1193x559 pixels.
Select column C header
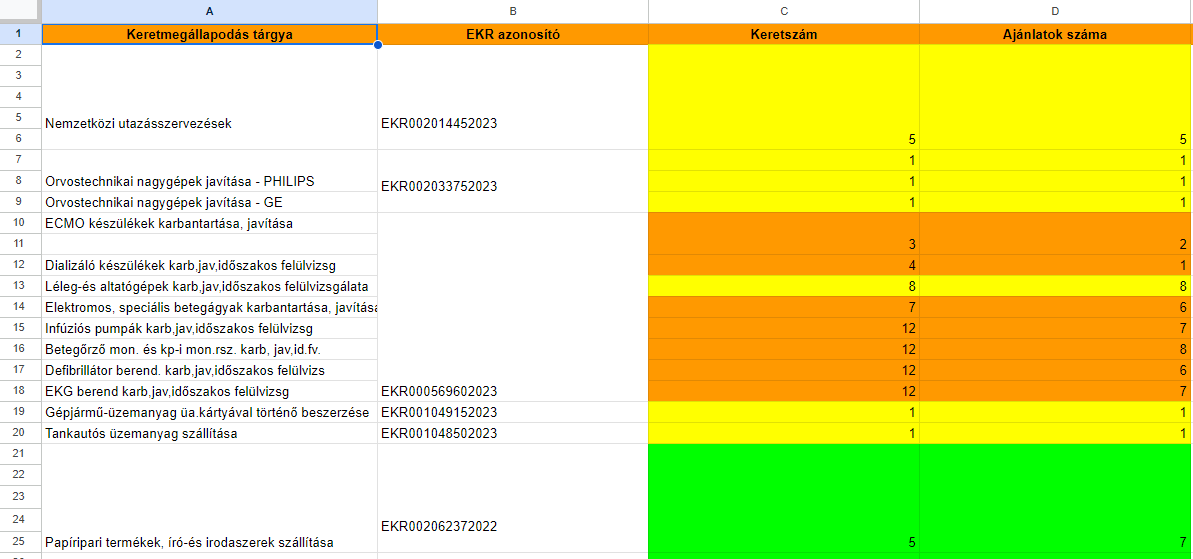click(783, 11)
